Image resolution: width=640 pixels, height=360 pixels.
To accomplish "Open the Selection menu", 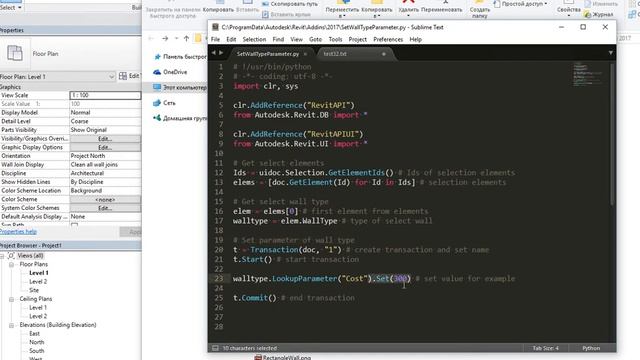I will 254,40.
